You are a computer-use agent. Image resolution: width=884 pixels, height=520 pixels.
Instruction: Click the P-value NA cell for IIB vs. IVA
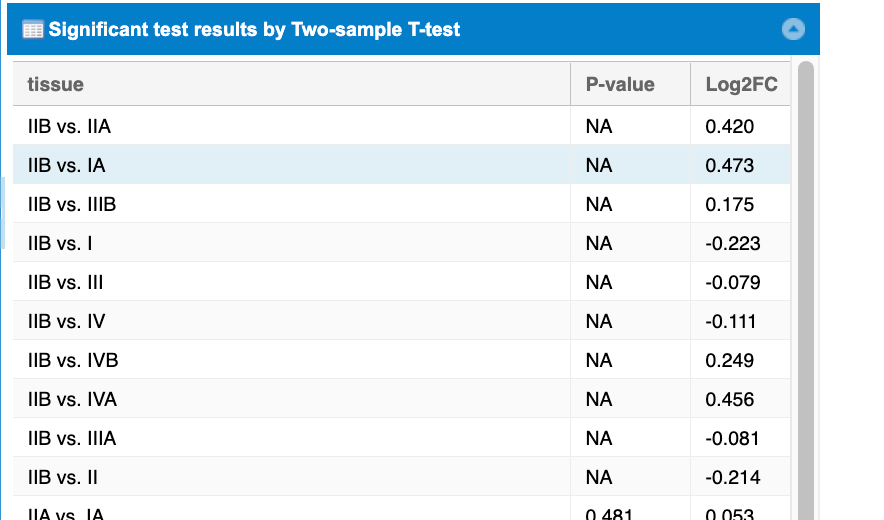pos(598,400)
